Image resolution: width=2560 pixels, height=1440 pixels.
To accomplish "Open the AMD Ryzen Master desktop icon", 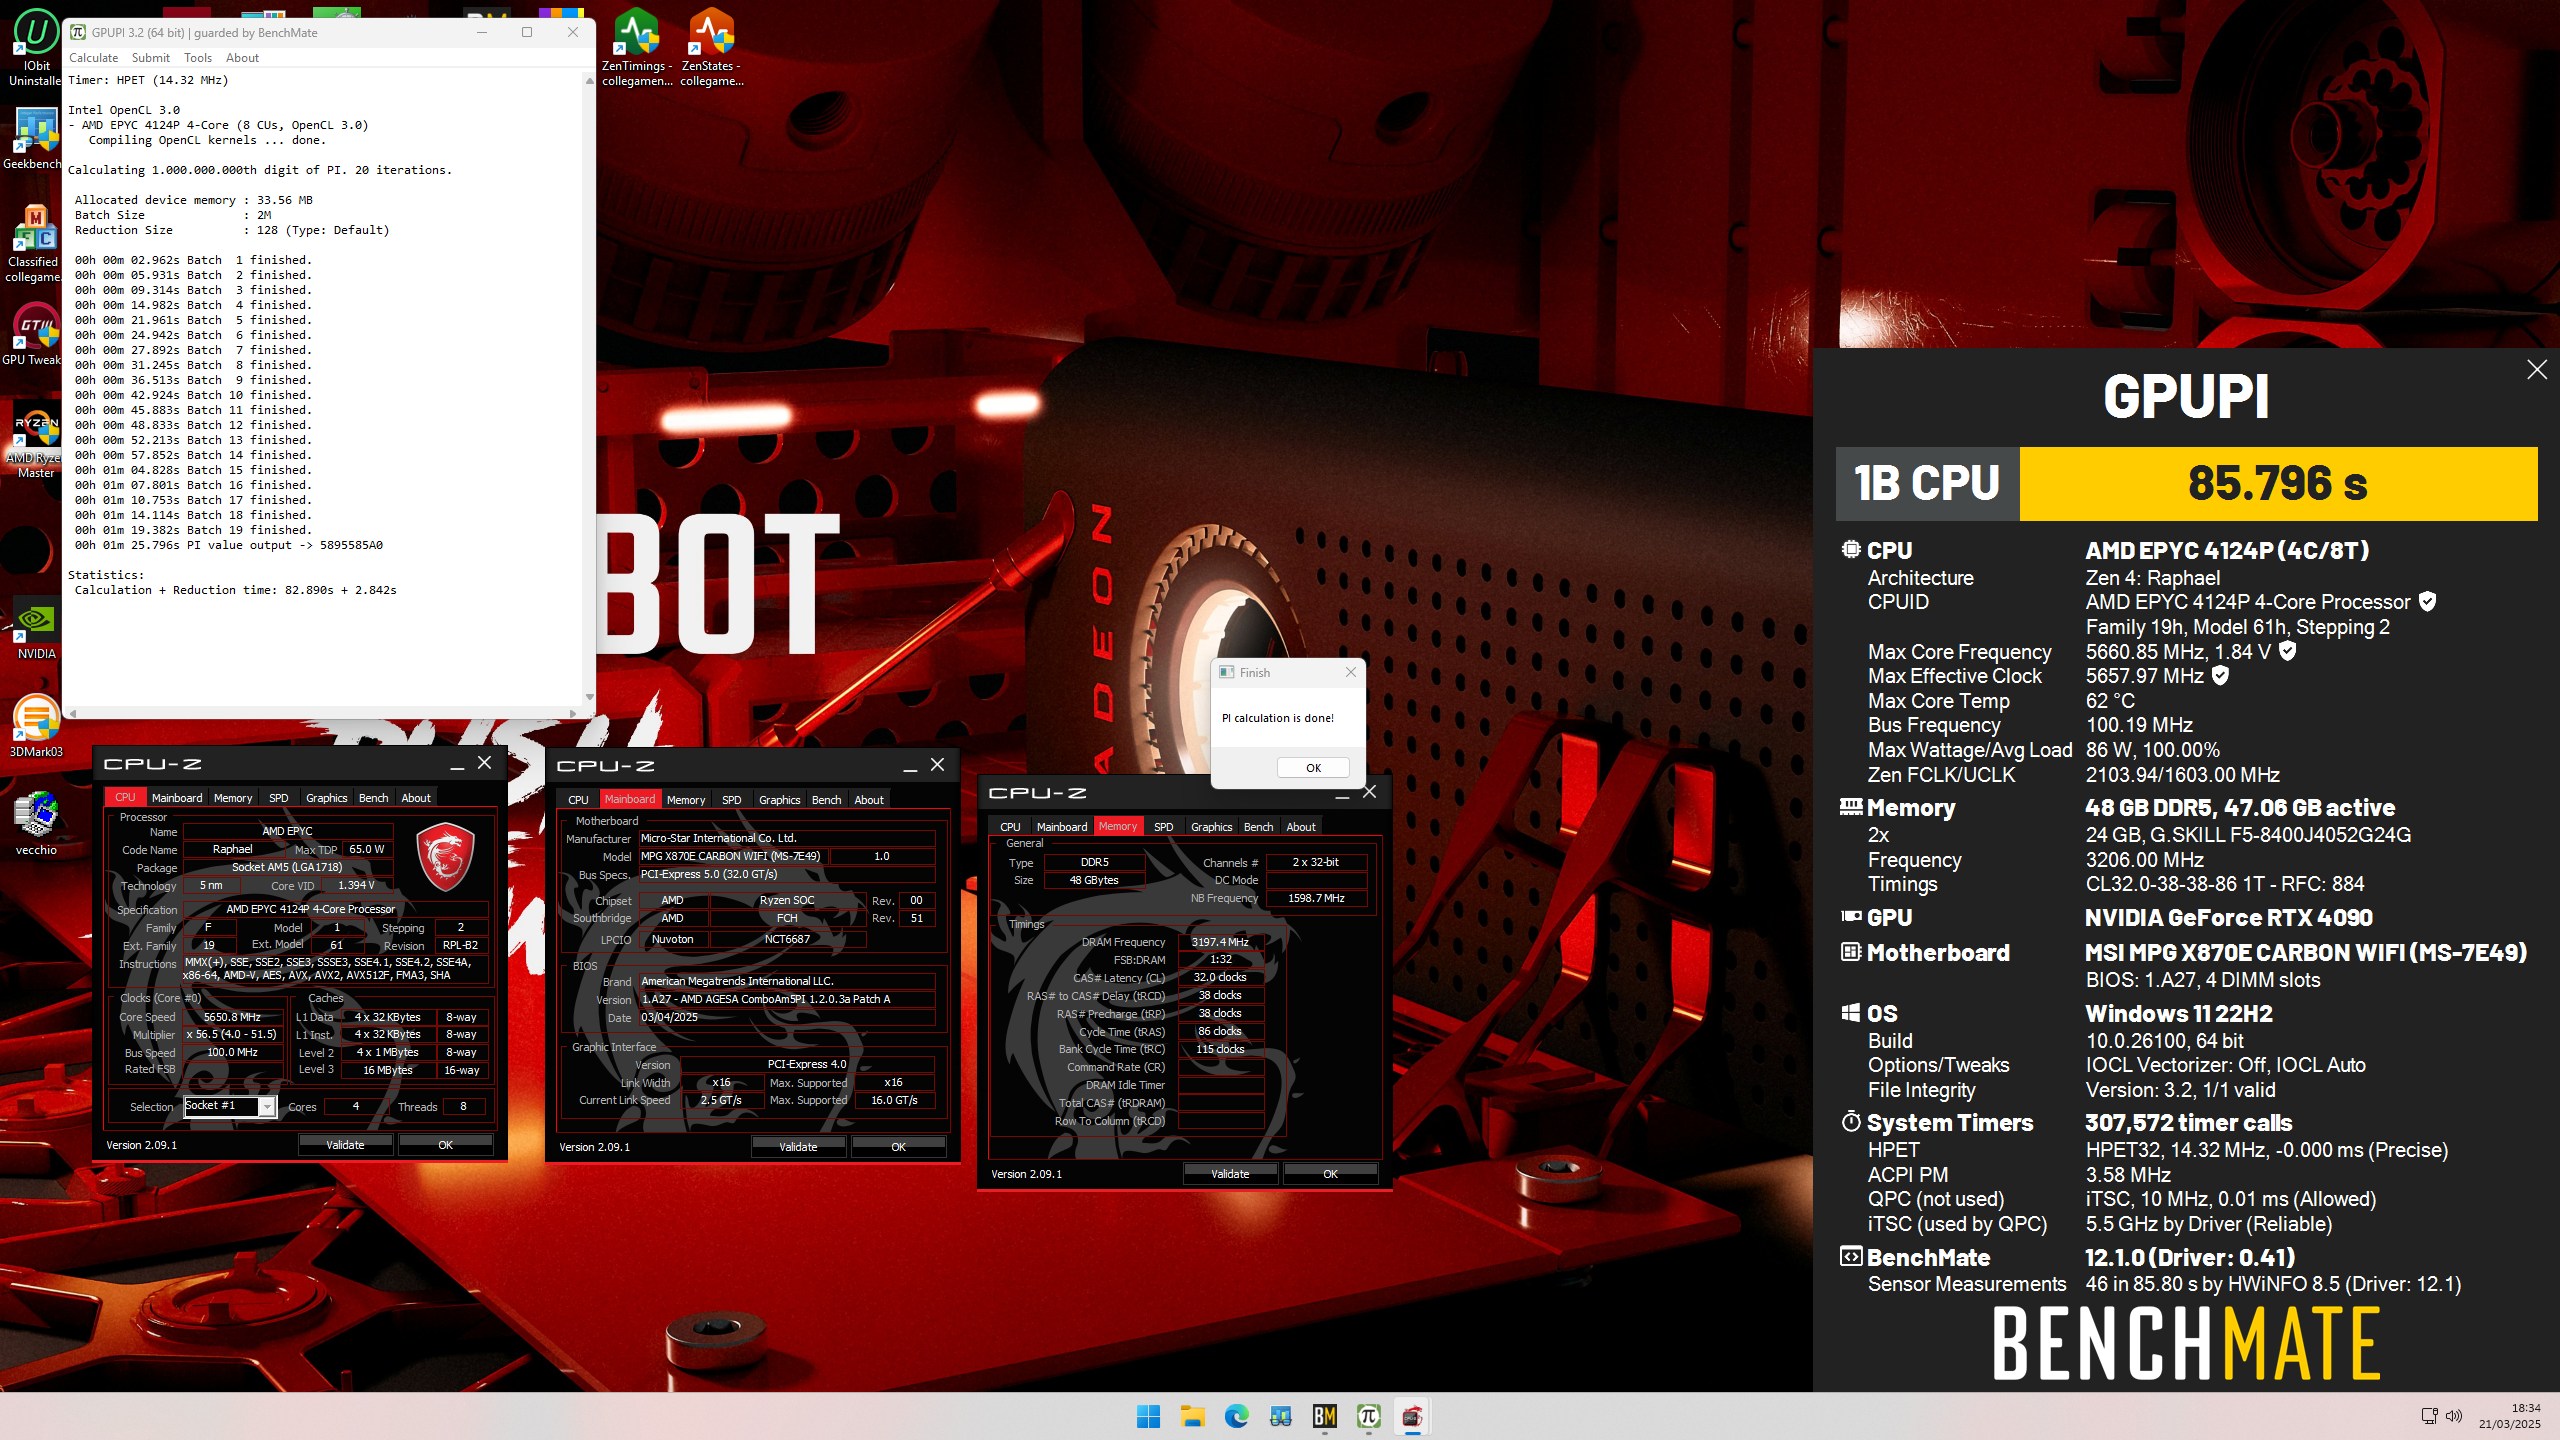I will coord(35,441).
